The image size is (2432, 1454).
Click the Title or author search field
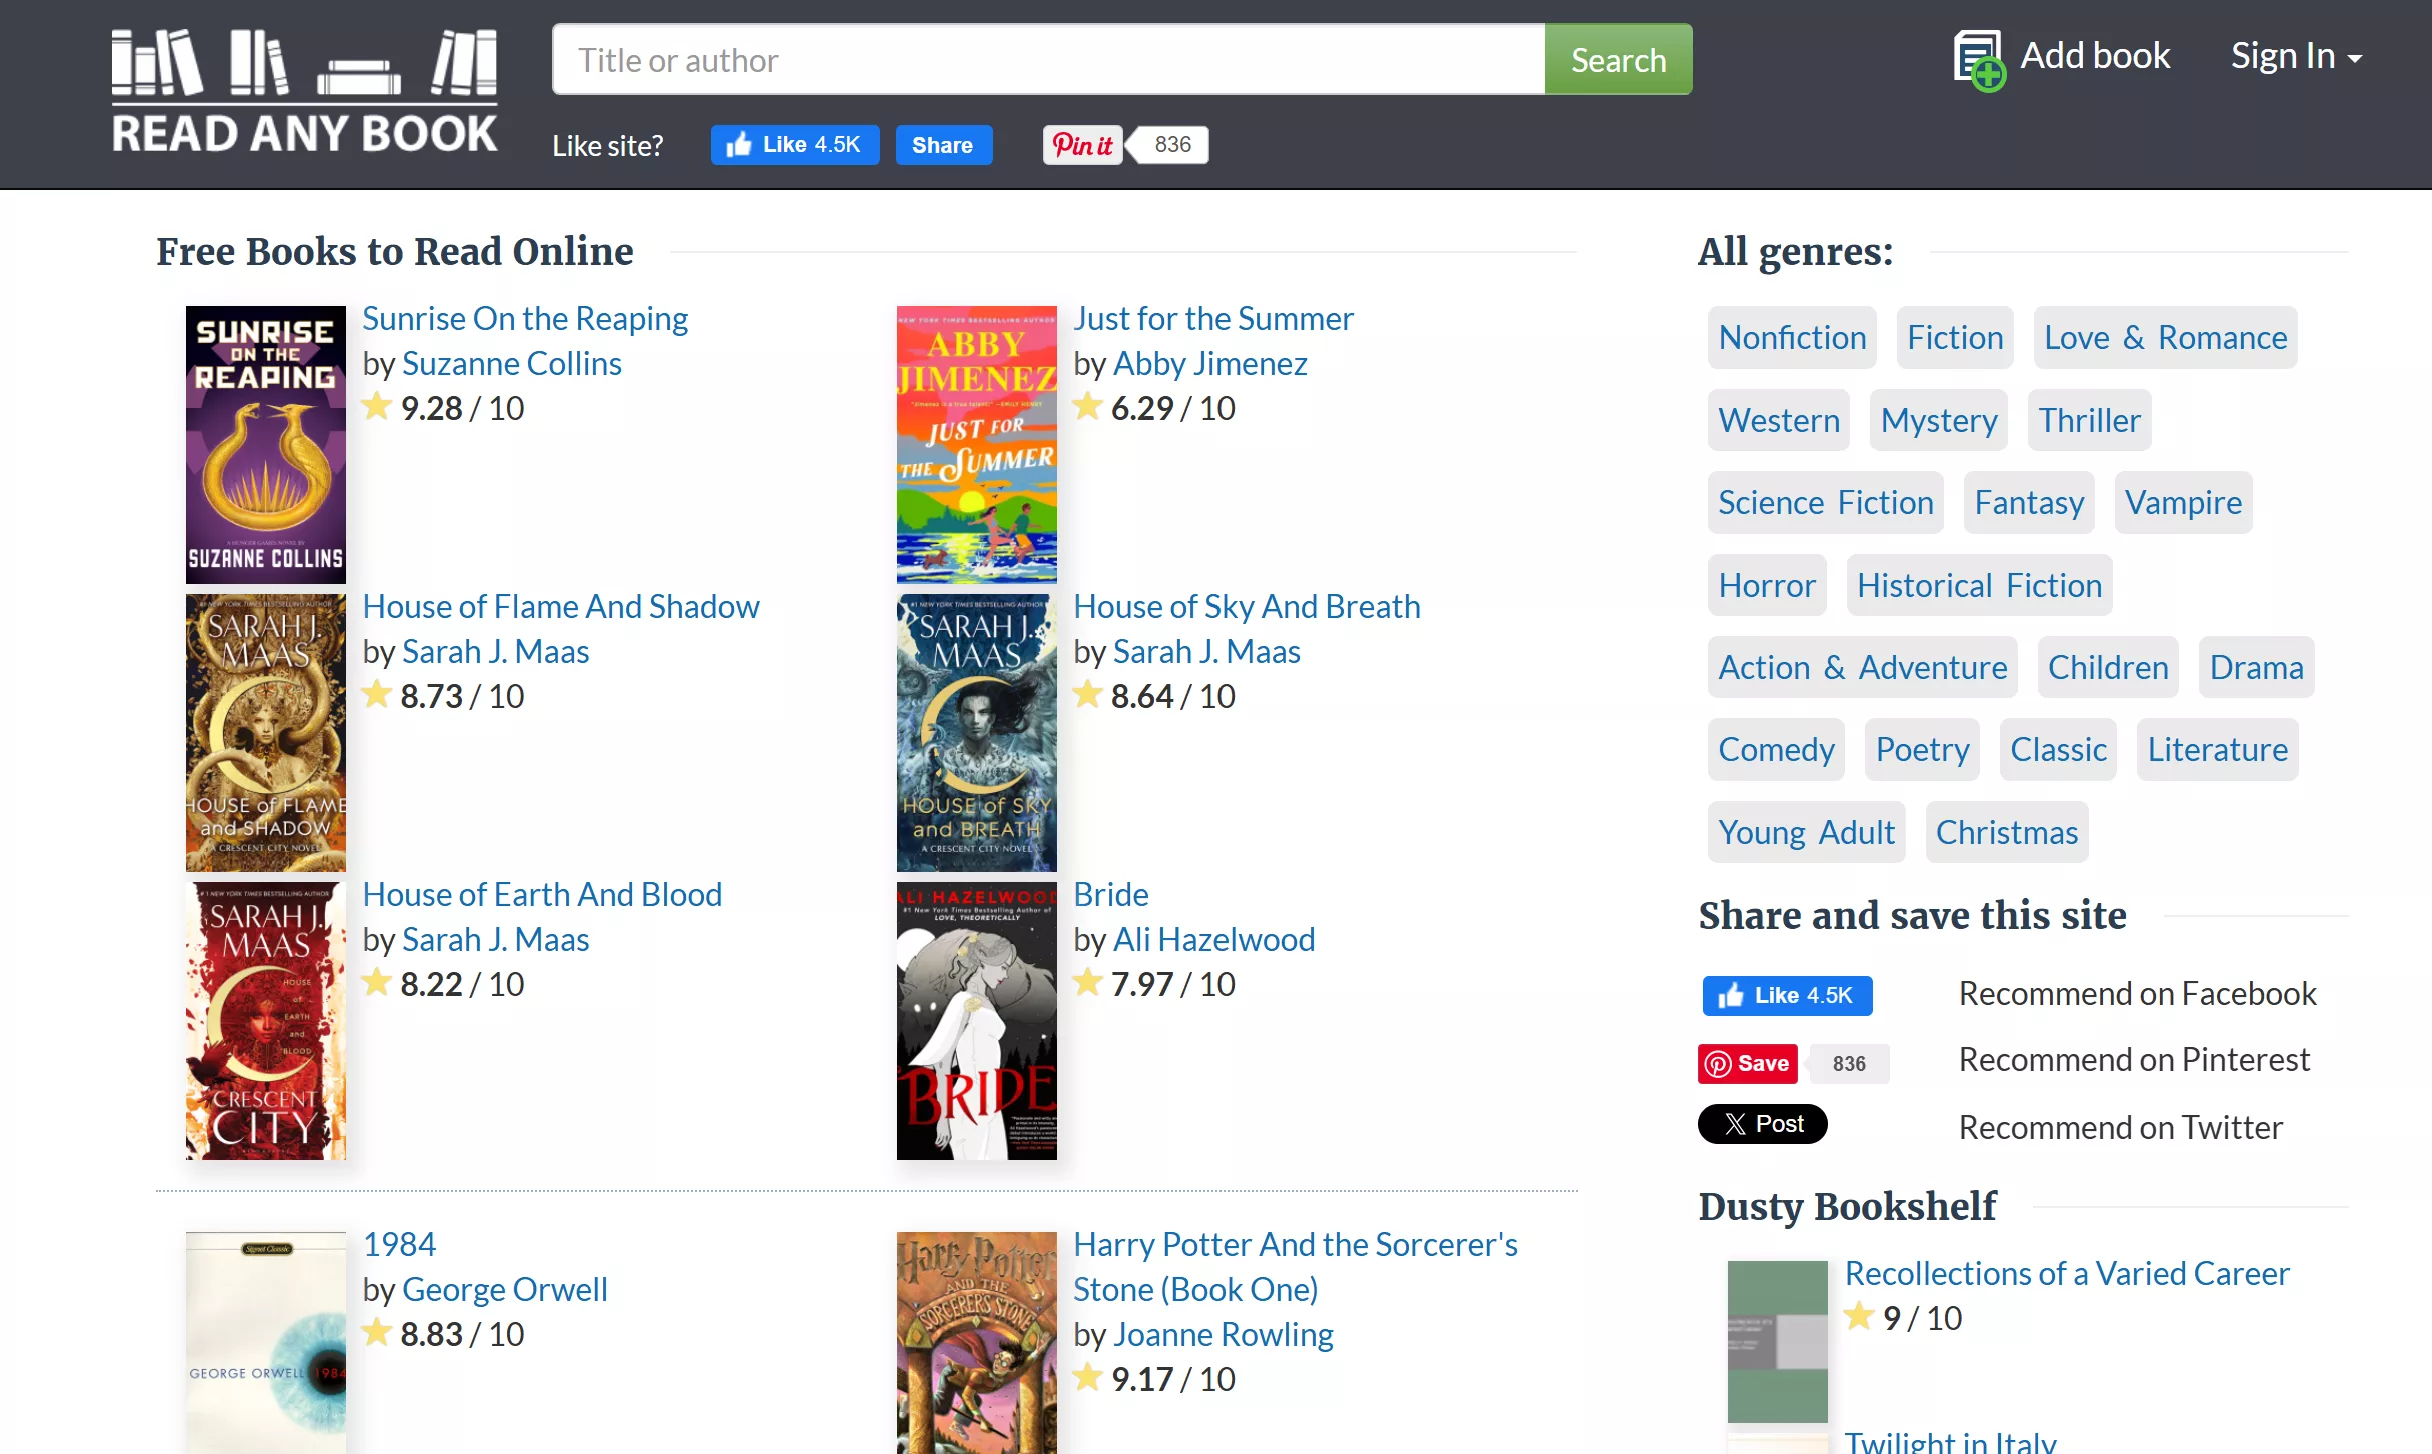(x=1046, y=59)
